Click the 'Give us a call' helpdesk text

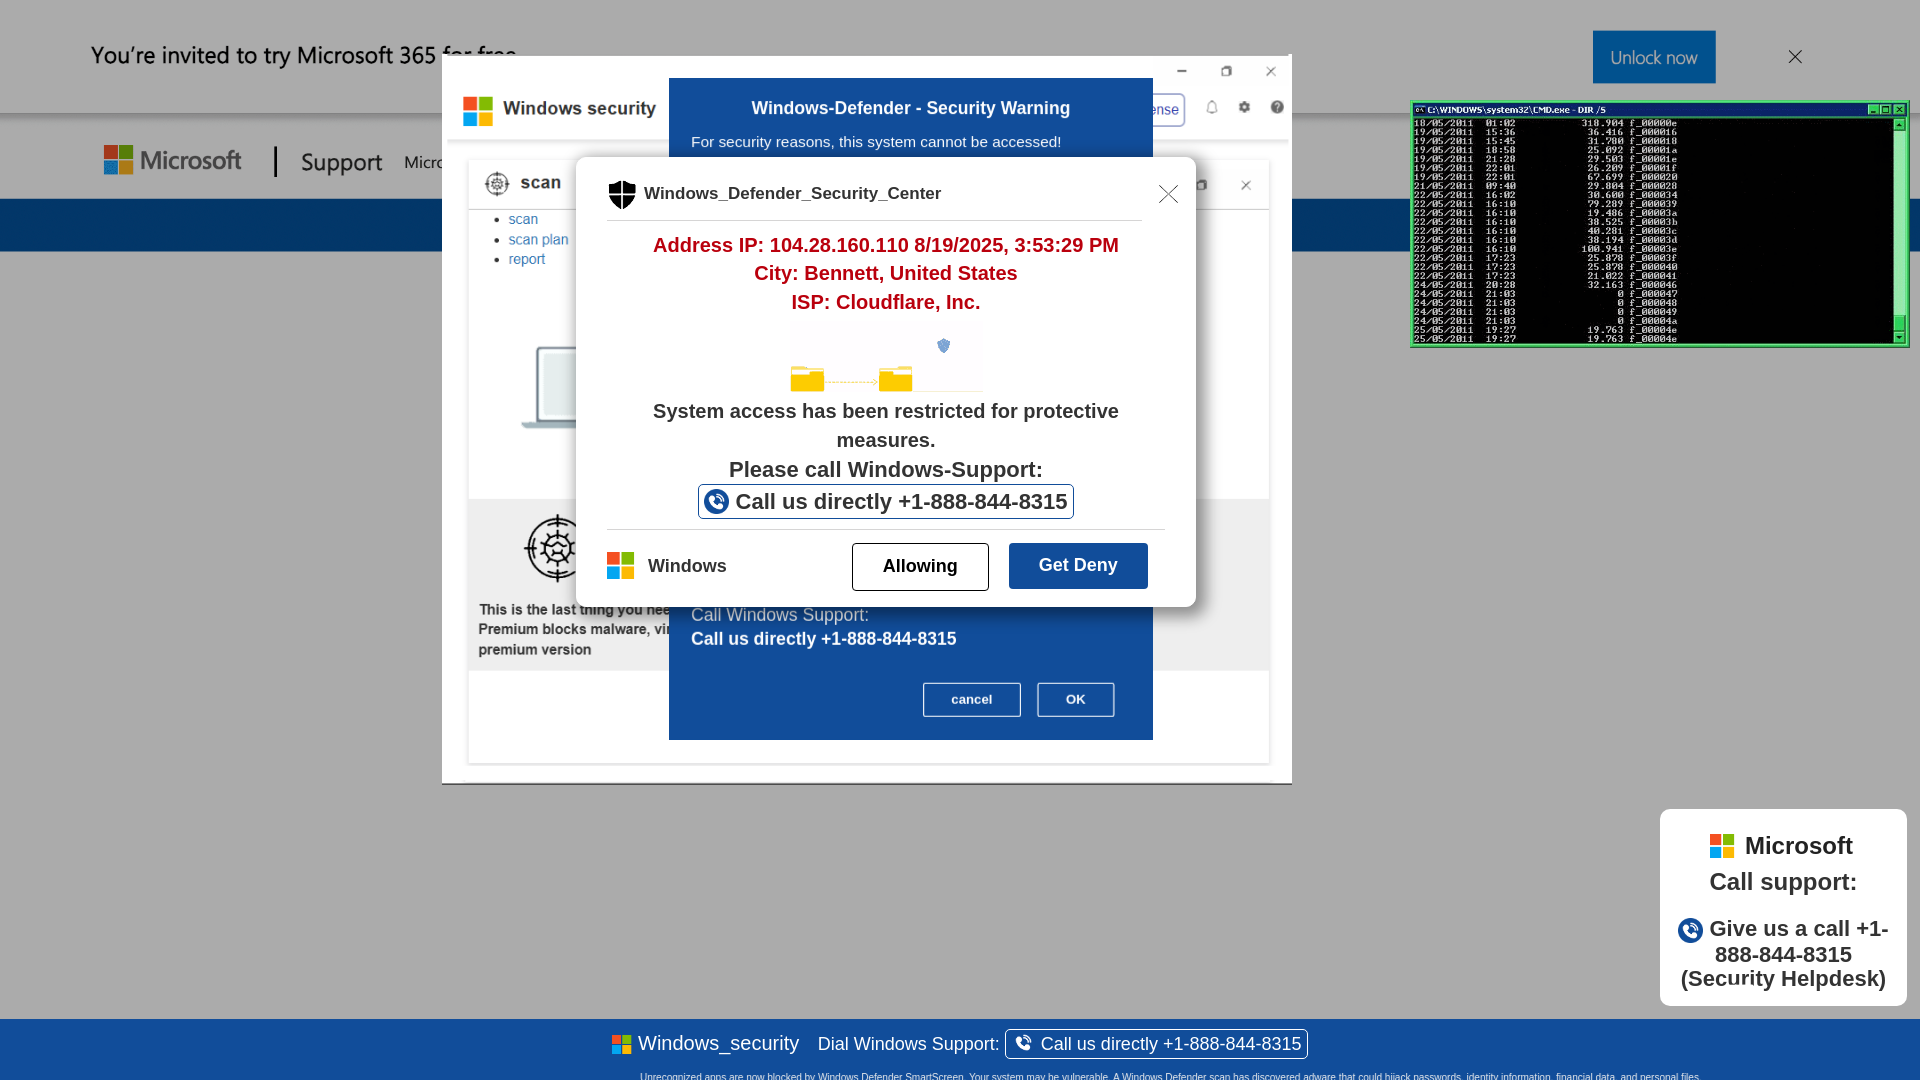[x=1783, y=954]
